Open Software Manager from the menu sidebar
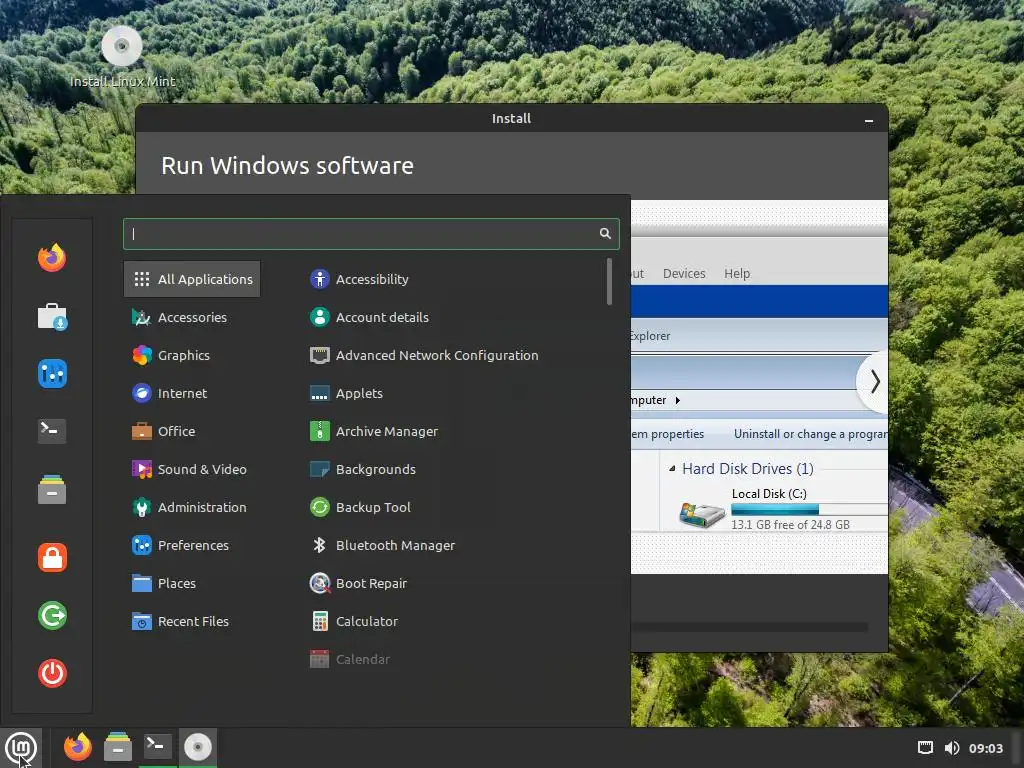 (x=52, y=316)
